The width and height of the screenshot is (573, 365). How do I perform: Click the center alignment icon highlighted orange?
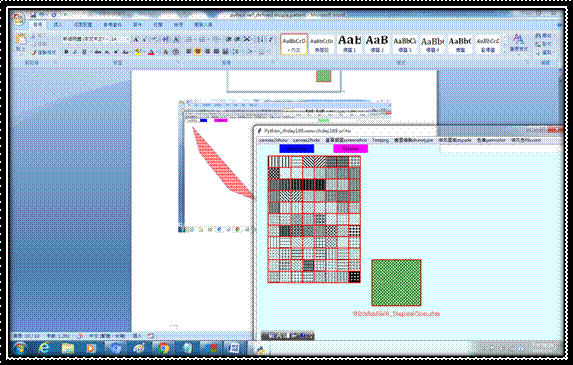[198, 52]
